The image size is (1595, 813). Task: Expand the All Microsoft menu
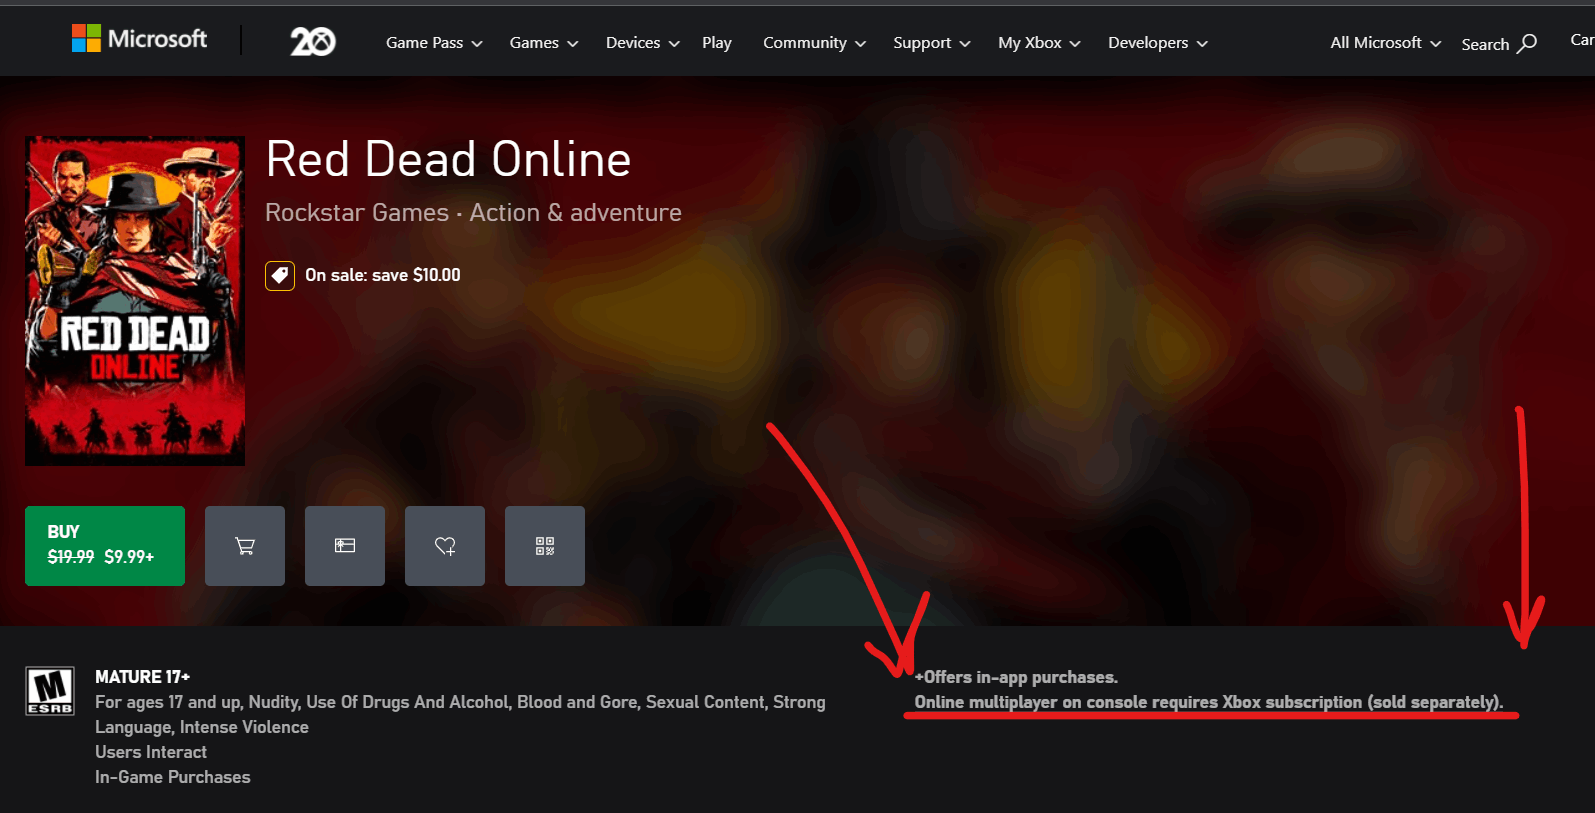pos(1385,43)
